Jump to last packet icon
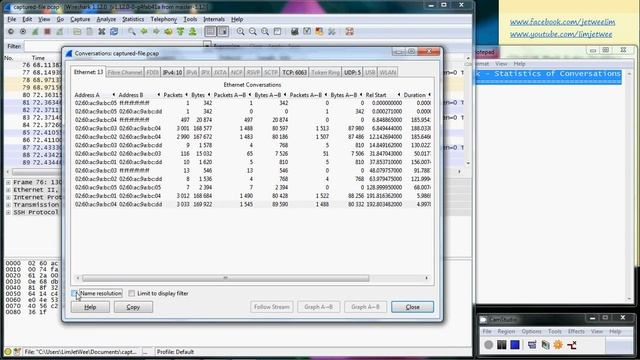 (193, 31)
